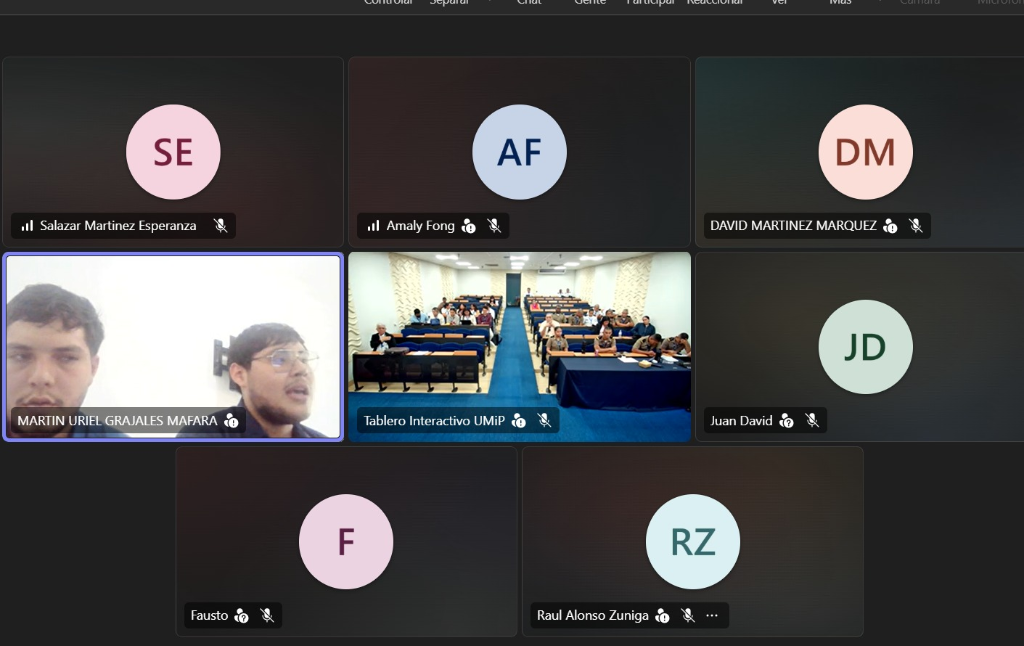1024x646 pixels.
Task: Click the signal bars icon beside Amaly Fong
Action: pyautogui.click(x=374, y=226)
